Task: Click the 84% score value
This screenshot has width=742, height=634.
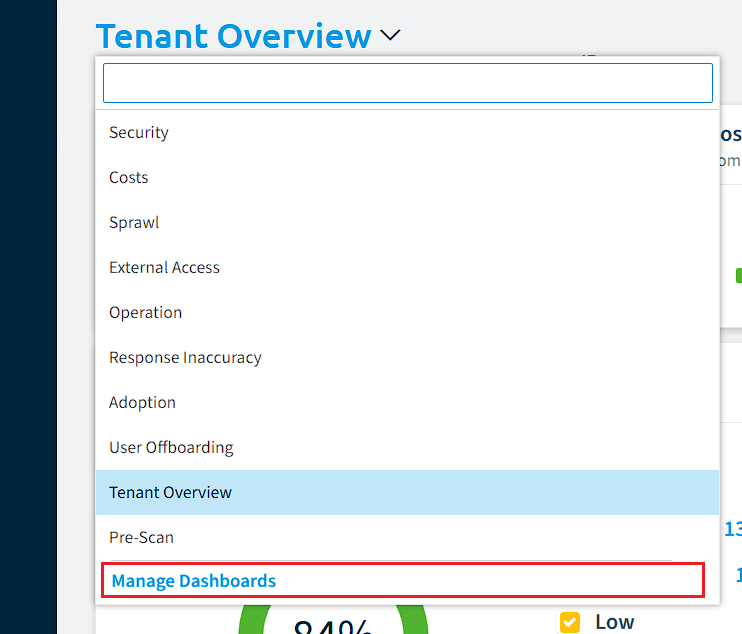Action: click(x=333, y=627)
